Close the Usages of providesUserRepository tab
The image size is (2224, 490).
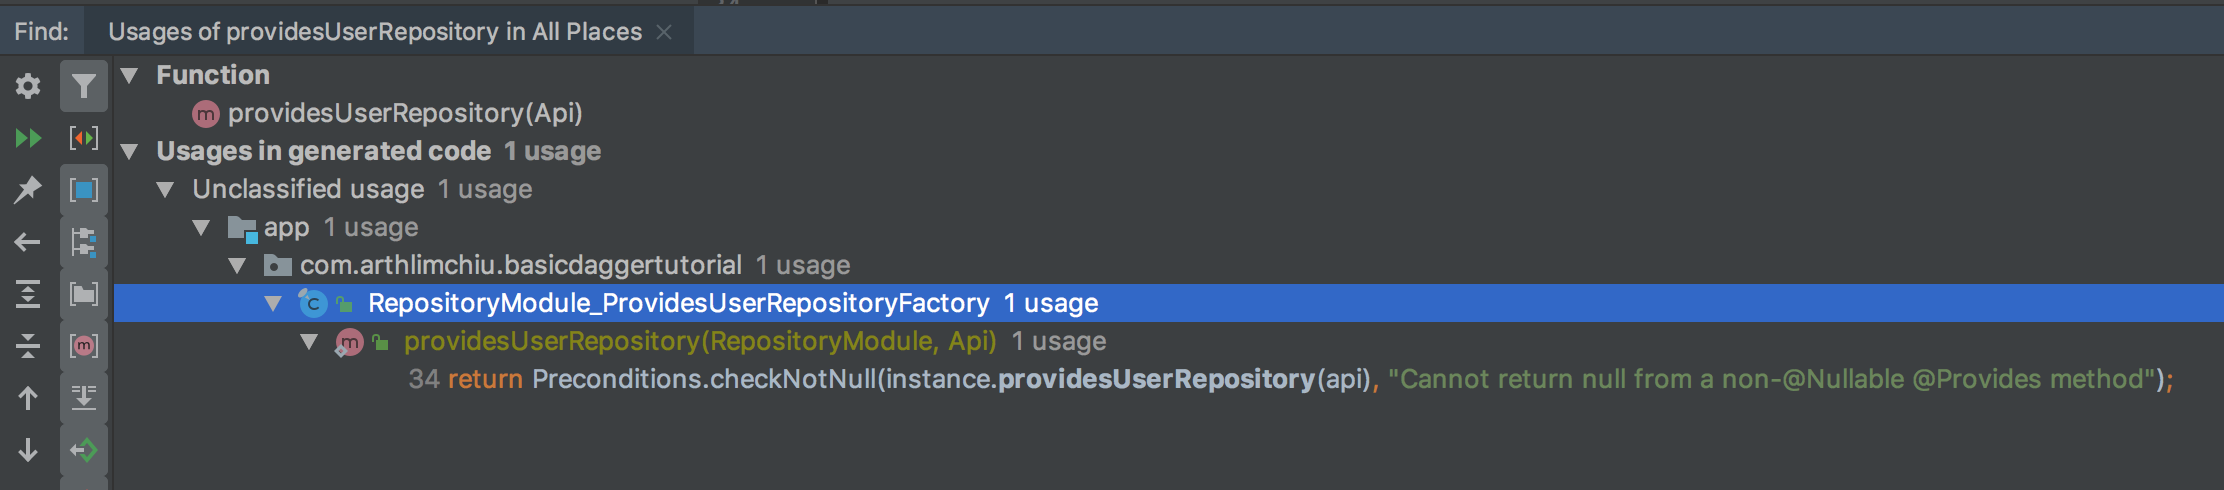coord(664,32)
